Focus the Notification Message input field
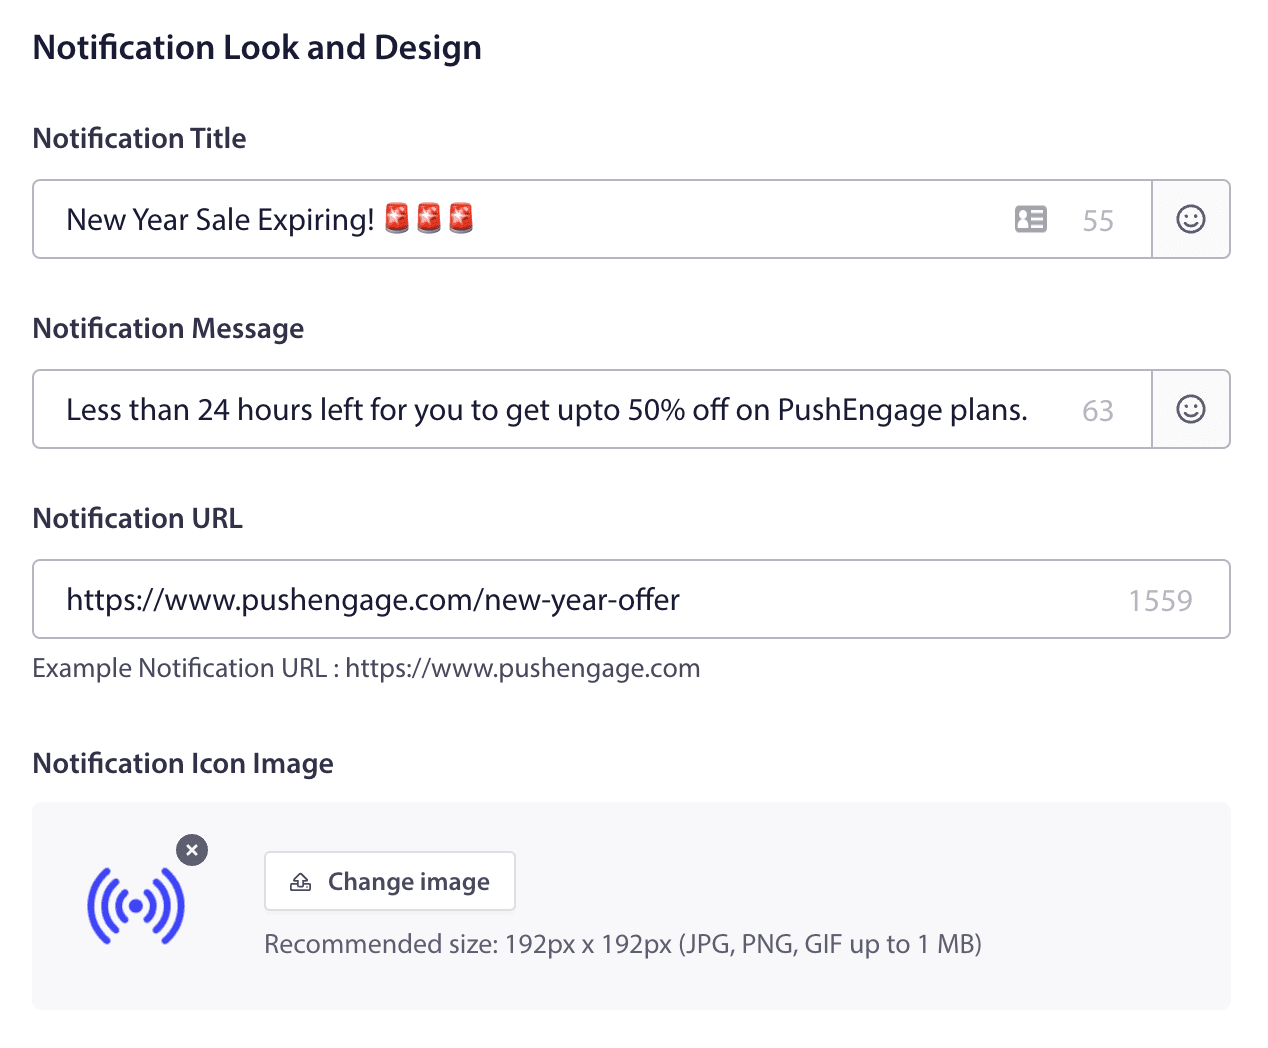 point(592,409)
